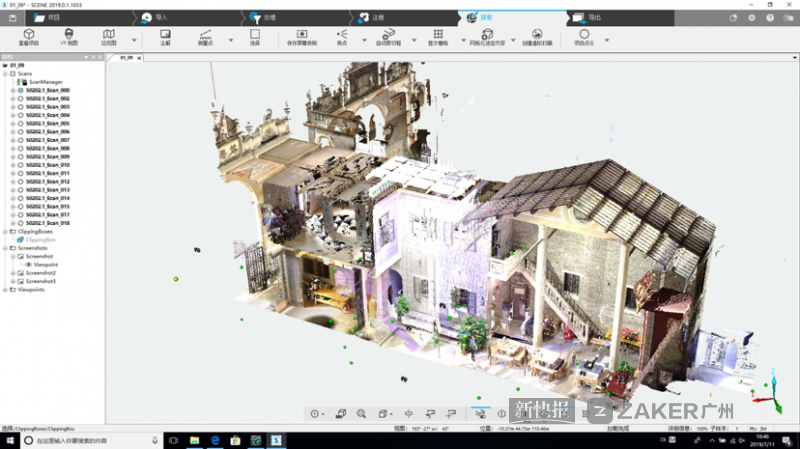Viewport: 800px width, 449px height.
Task: Click the zoom magnifier icon in bottom toolbar
Action: (x=361, y=413)
